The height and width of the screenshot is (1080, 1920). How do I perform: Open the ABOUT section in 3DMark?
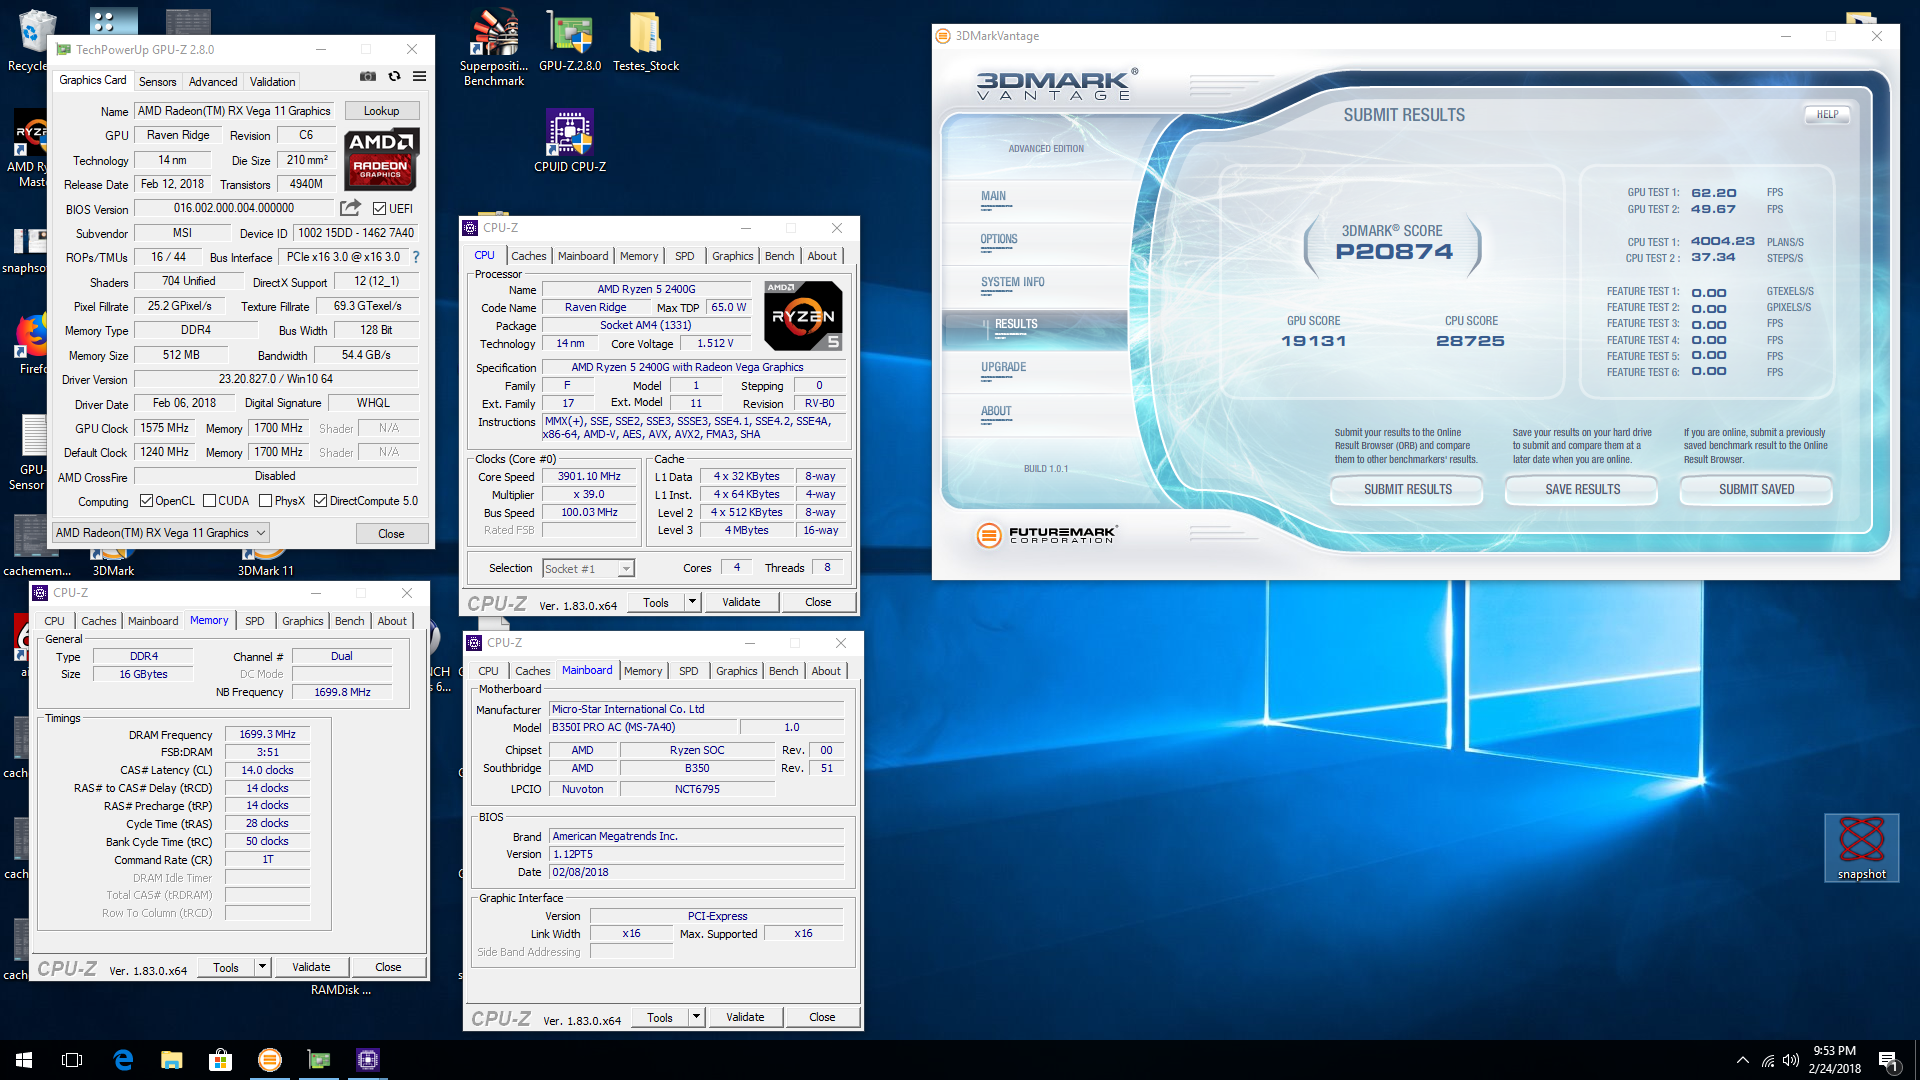pos(996,412)
